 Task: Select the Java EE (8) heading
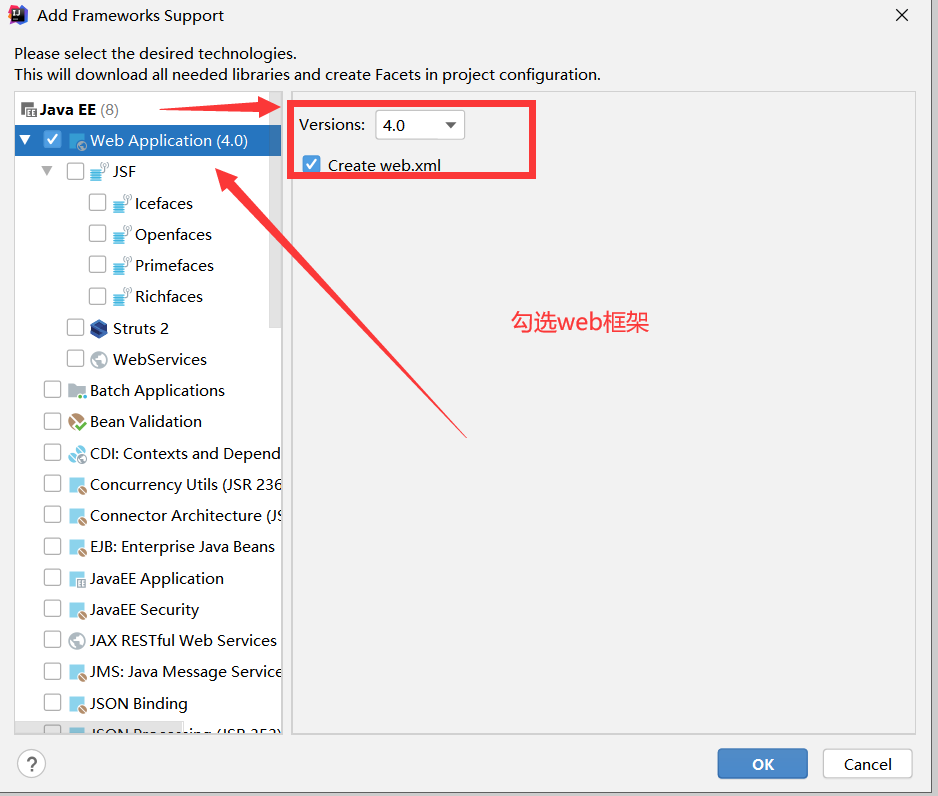[x=79, y=110]
